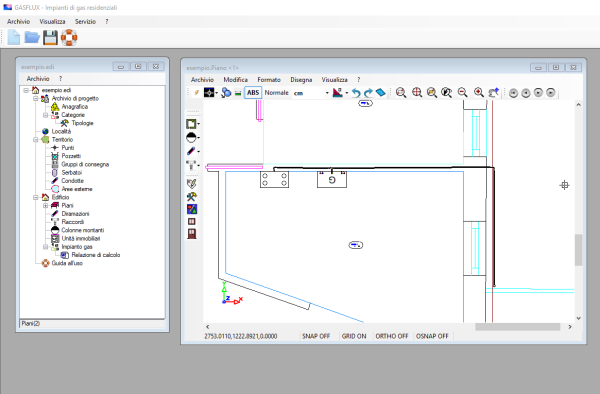600x394 pixels.
Task: Click the redo arrow icon
Action: 368,93
